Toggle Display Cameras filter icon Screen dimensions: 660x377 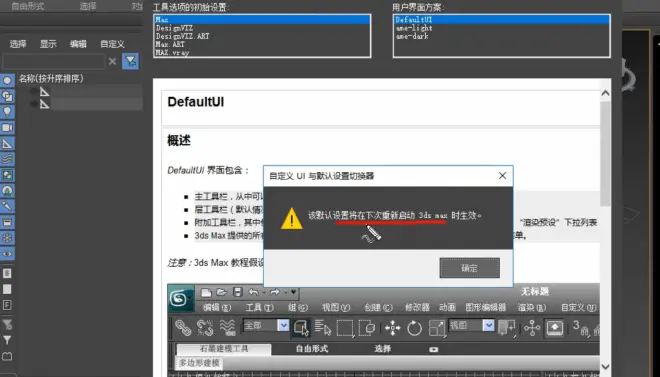coord(7,128)
